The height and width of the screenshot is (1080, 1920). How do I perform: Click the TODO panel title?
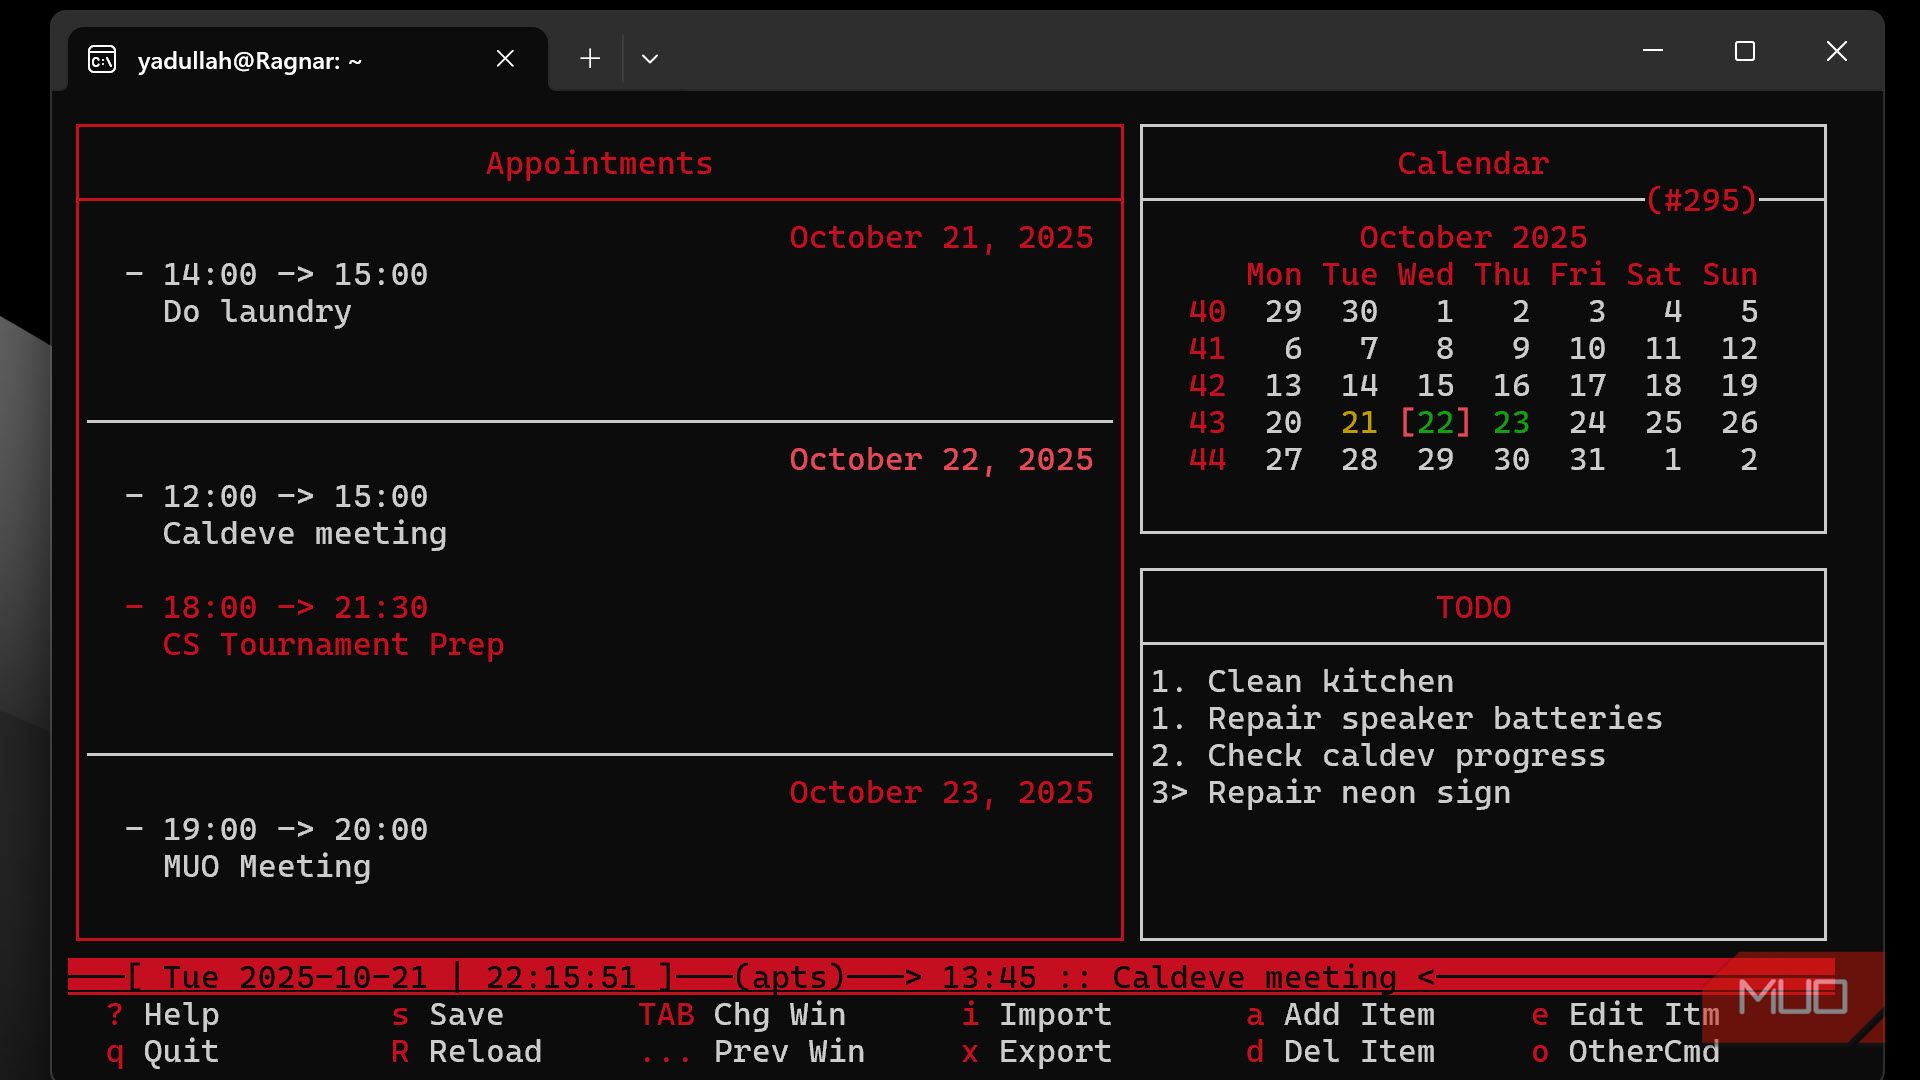click(1473, 608)
